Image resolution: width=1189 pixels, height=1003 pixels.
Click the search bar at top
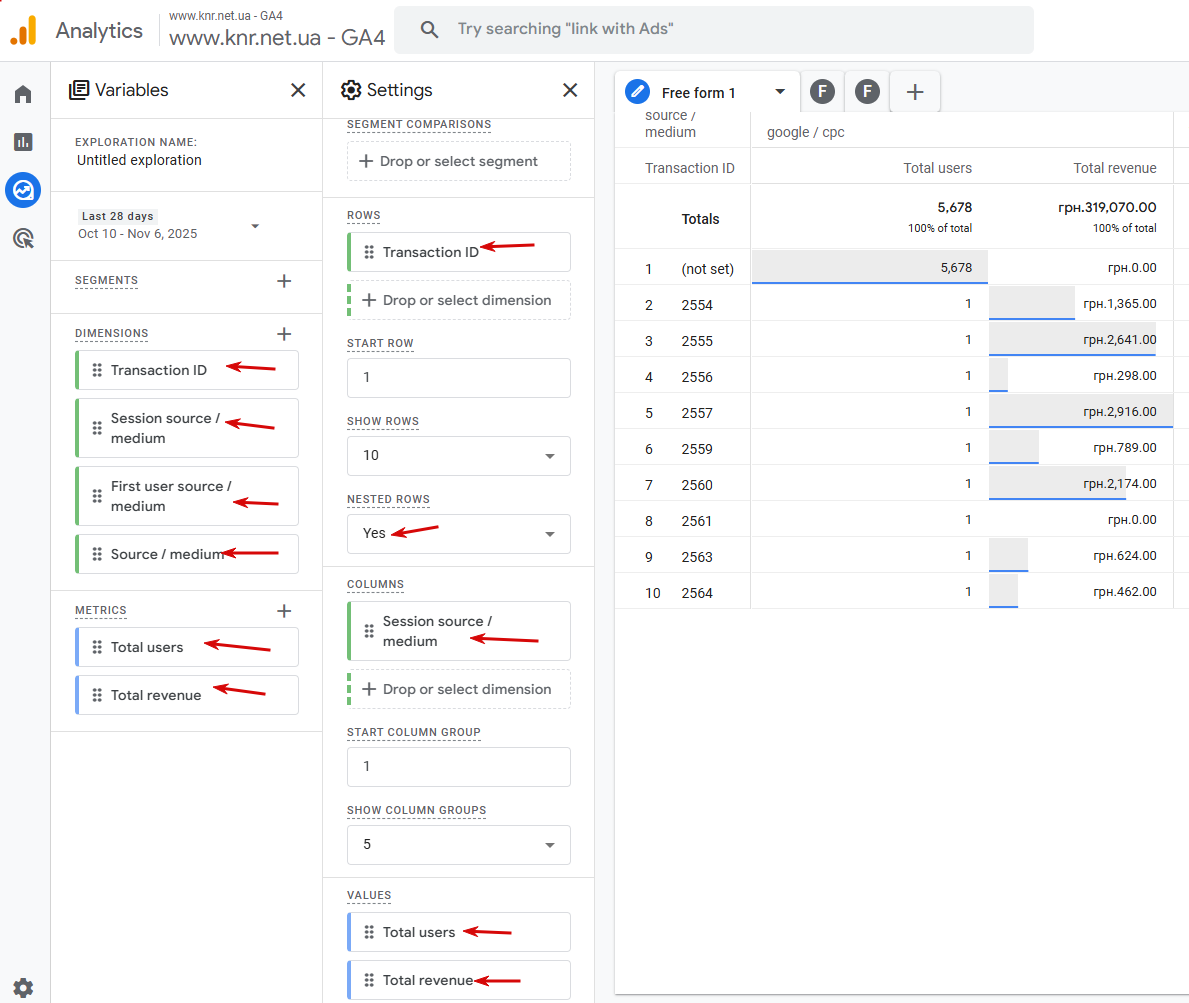tap(713, 30)
